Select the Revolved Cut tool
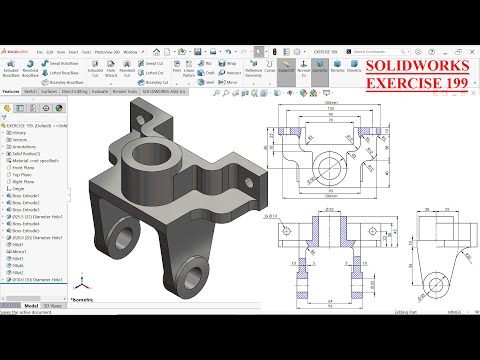The image size is (480, 360). point(127,69)
